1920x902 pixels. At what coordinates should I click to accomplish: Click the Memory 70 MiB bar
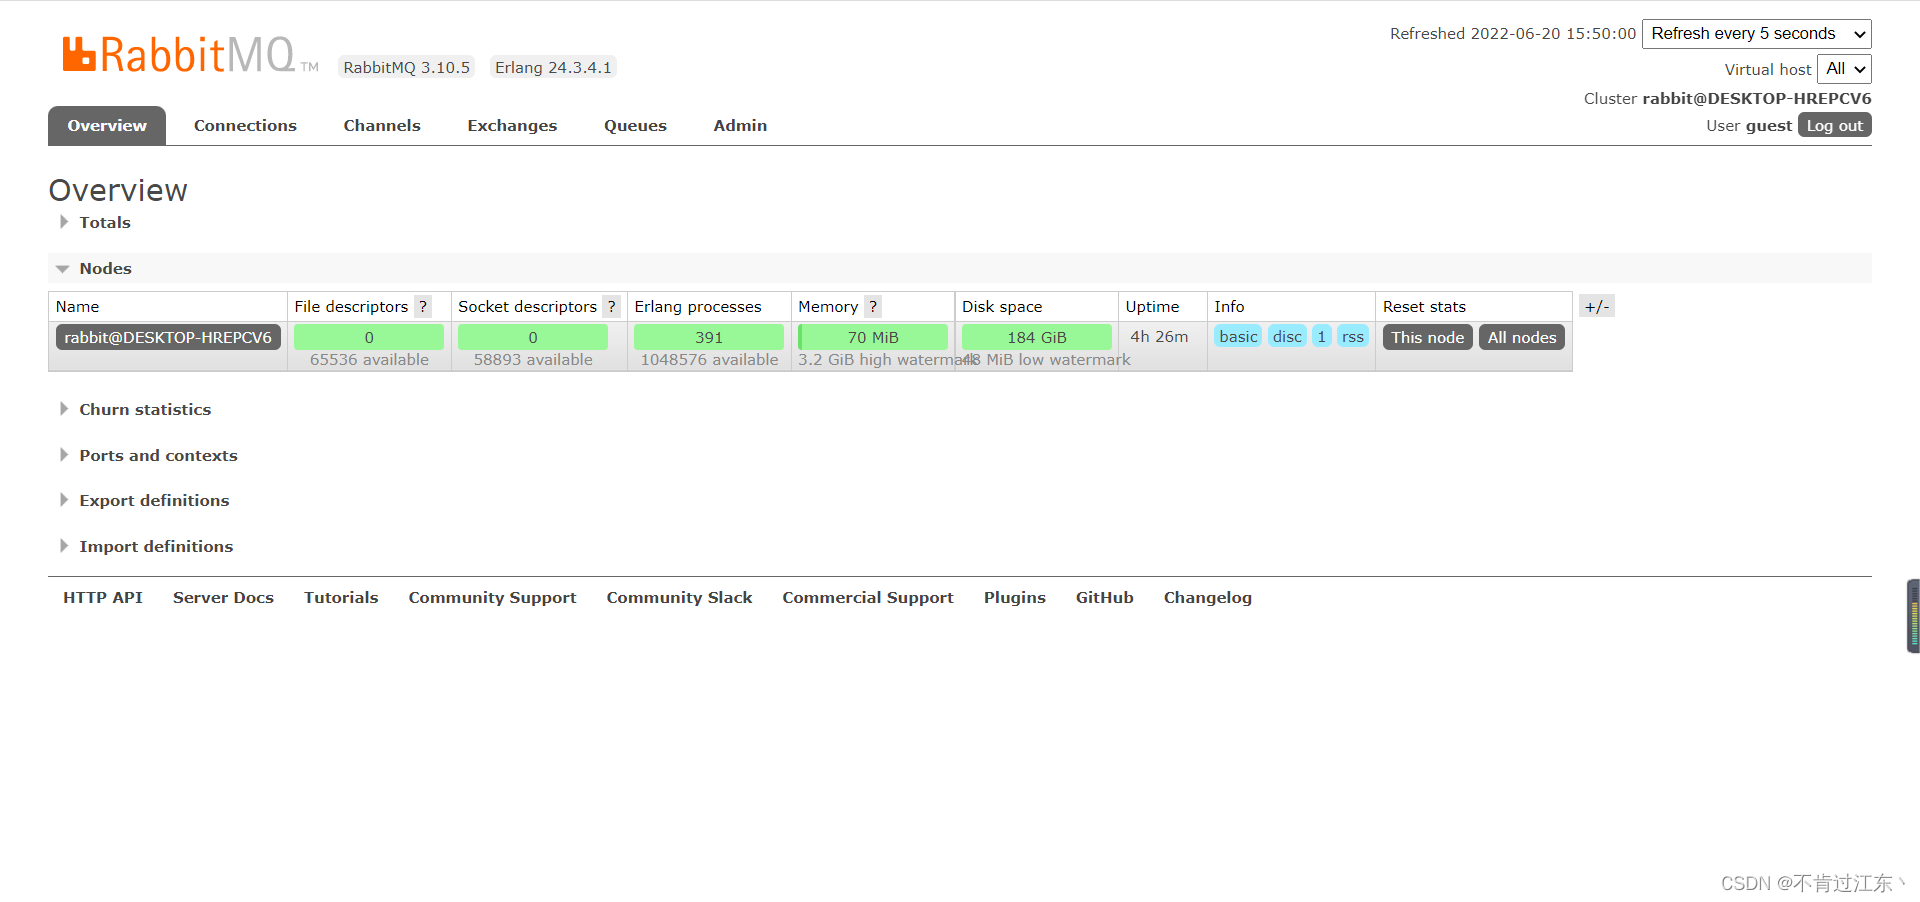point(873,337)
